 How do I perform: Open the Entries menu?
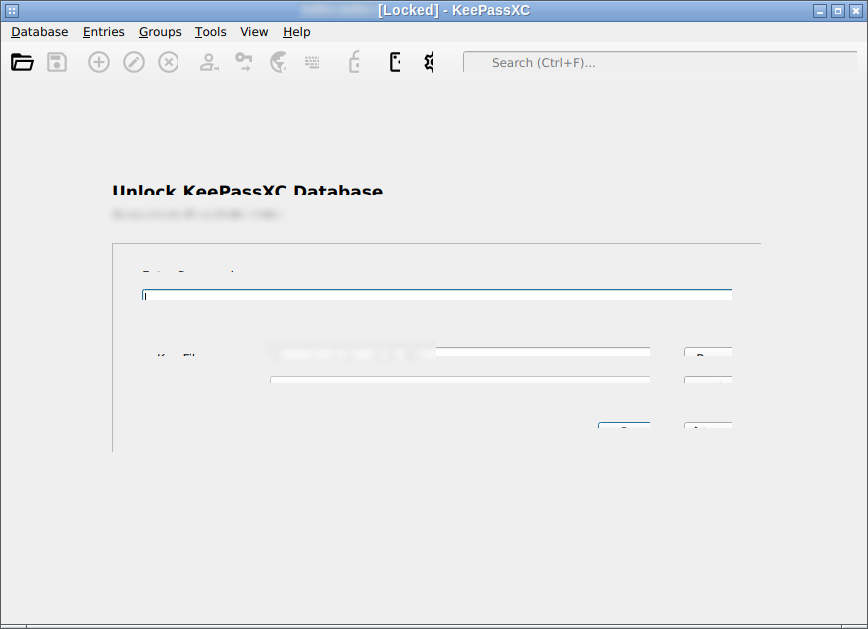point(104,32)
